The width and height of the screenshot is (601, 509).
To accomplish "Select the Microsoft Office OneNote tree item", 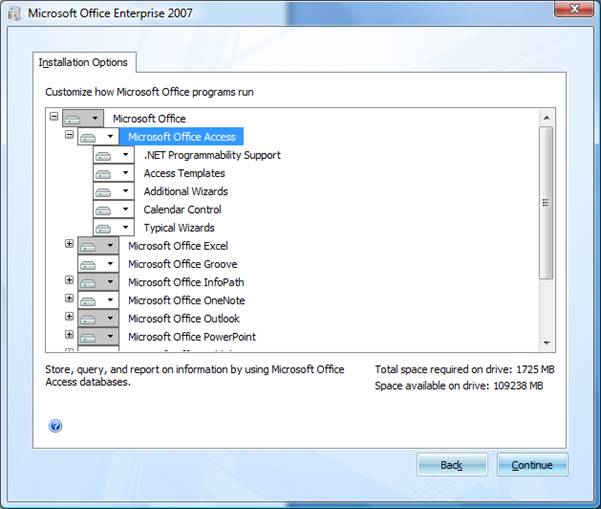I will pos(186,300).
